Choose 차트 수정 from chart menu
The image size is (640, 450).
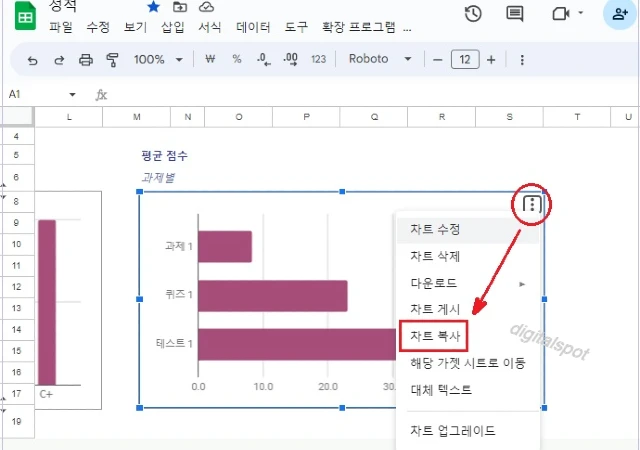(468, 229)
